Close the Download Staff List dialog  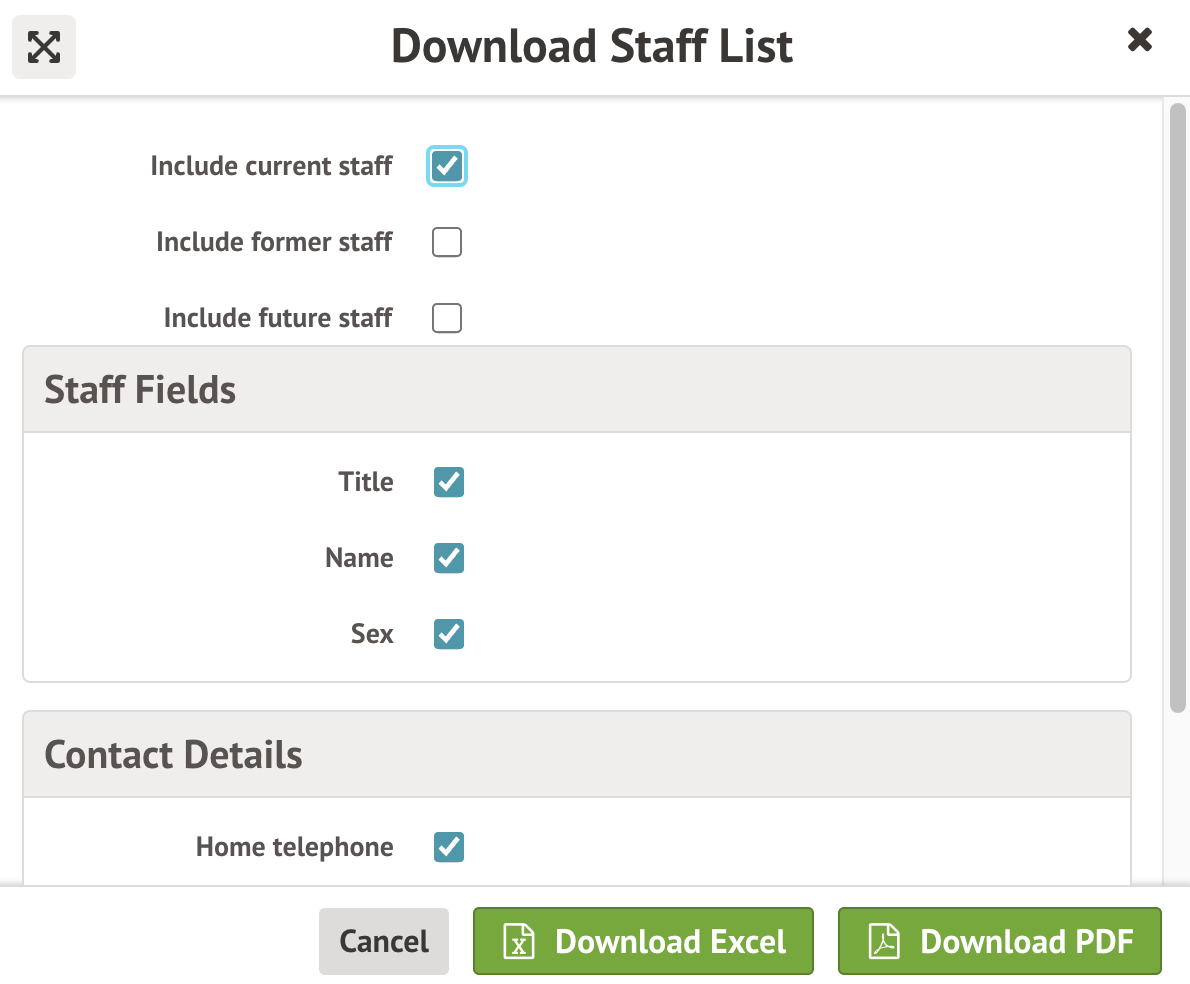(1139, 40)
